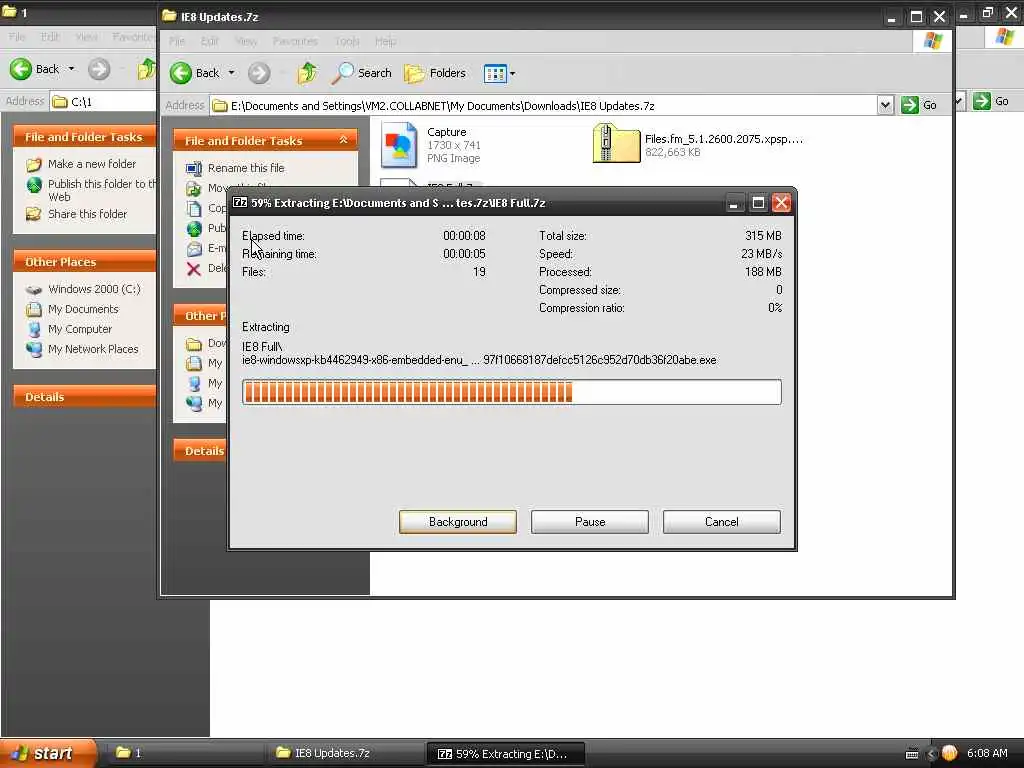Click Make a new folder
The image size is (1024, 768).
[x=92, y=164]
